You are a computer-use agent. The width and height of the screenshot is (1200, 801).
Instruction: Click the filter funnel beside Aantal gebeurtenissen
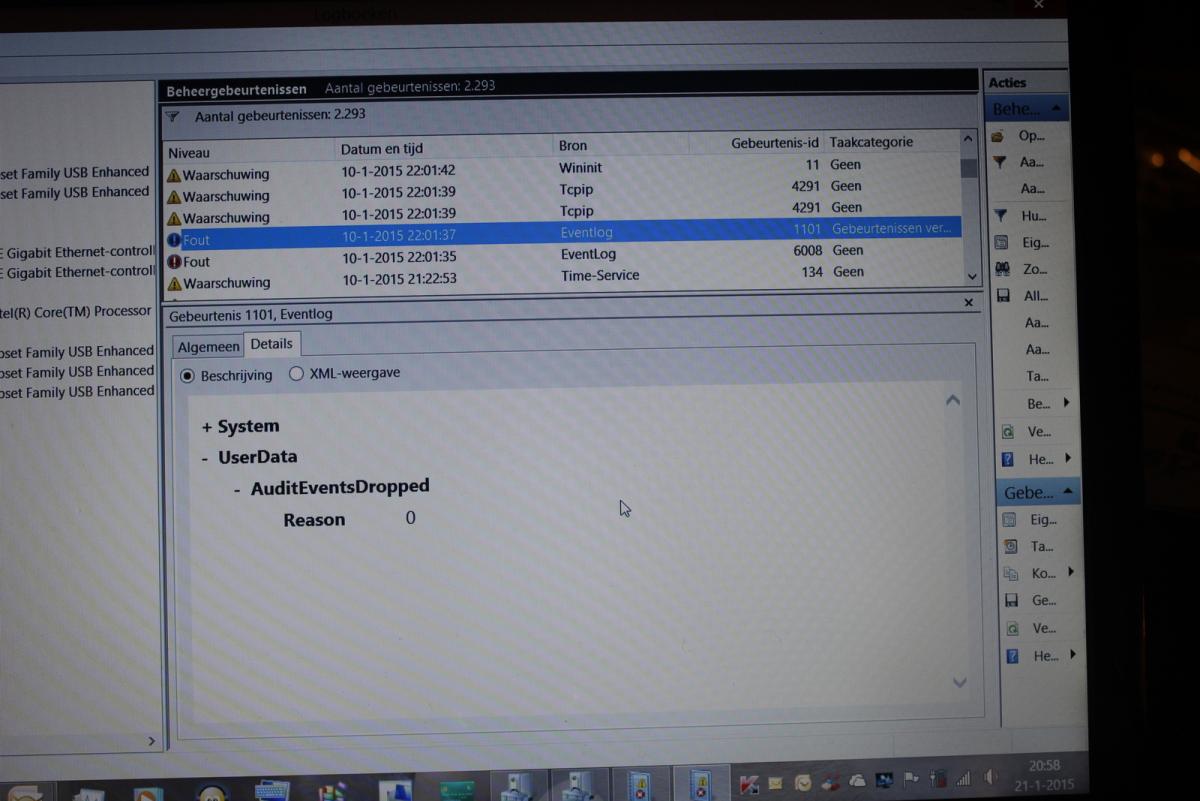172,116
